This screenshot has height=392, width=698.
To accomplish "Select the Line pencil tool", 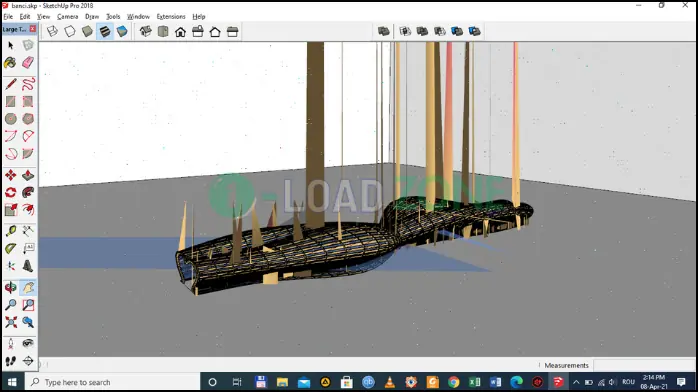I will tap(11, 84).
